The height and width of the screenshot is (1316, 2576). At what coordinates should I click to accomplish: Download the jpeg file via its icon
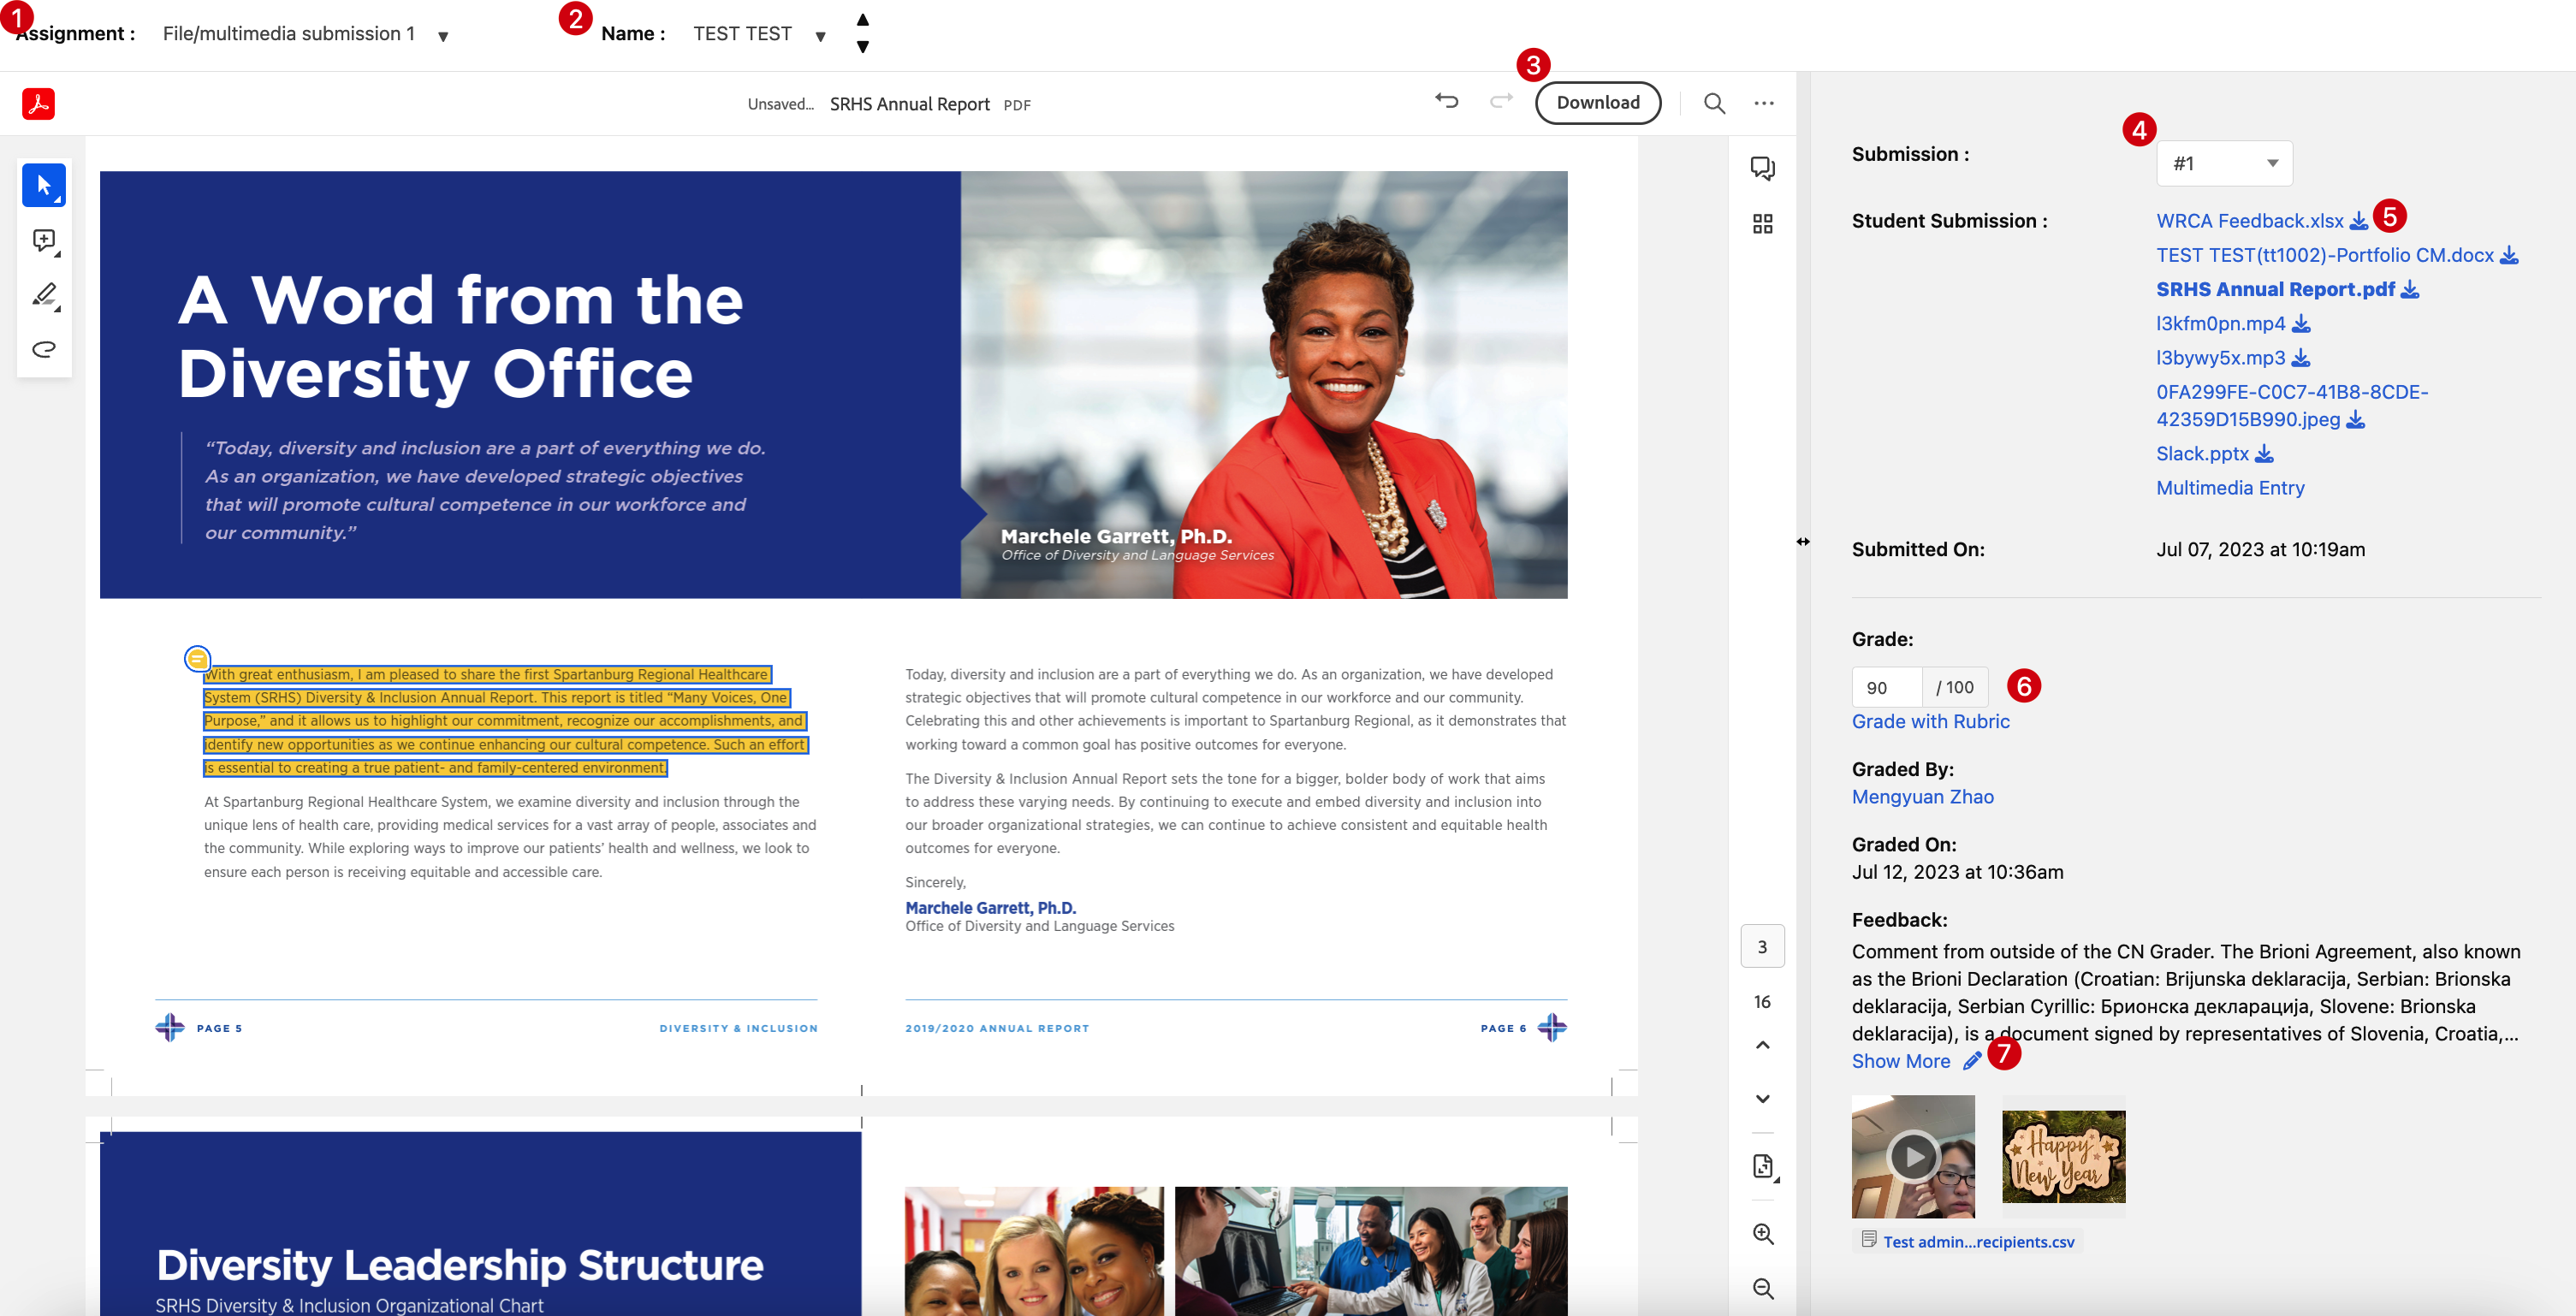pyautogui.click(x=2355, y=419)
